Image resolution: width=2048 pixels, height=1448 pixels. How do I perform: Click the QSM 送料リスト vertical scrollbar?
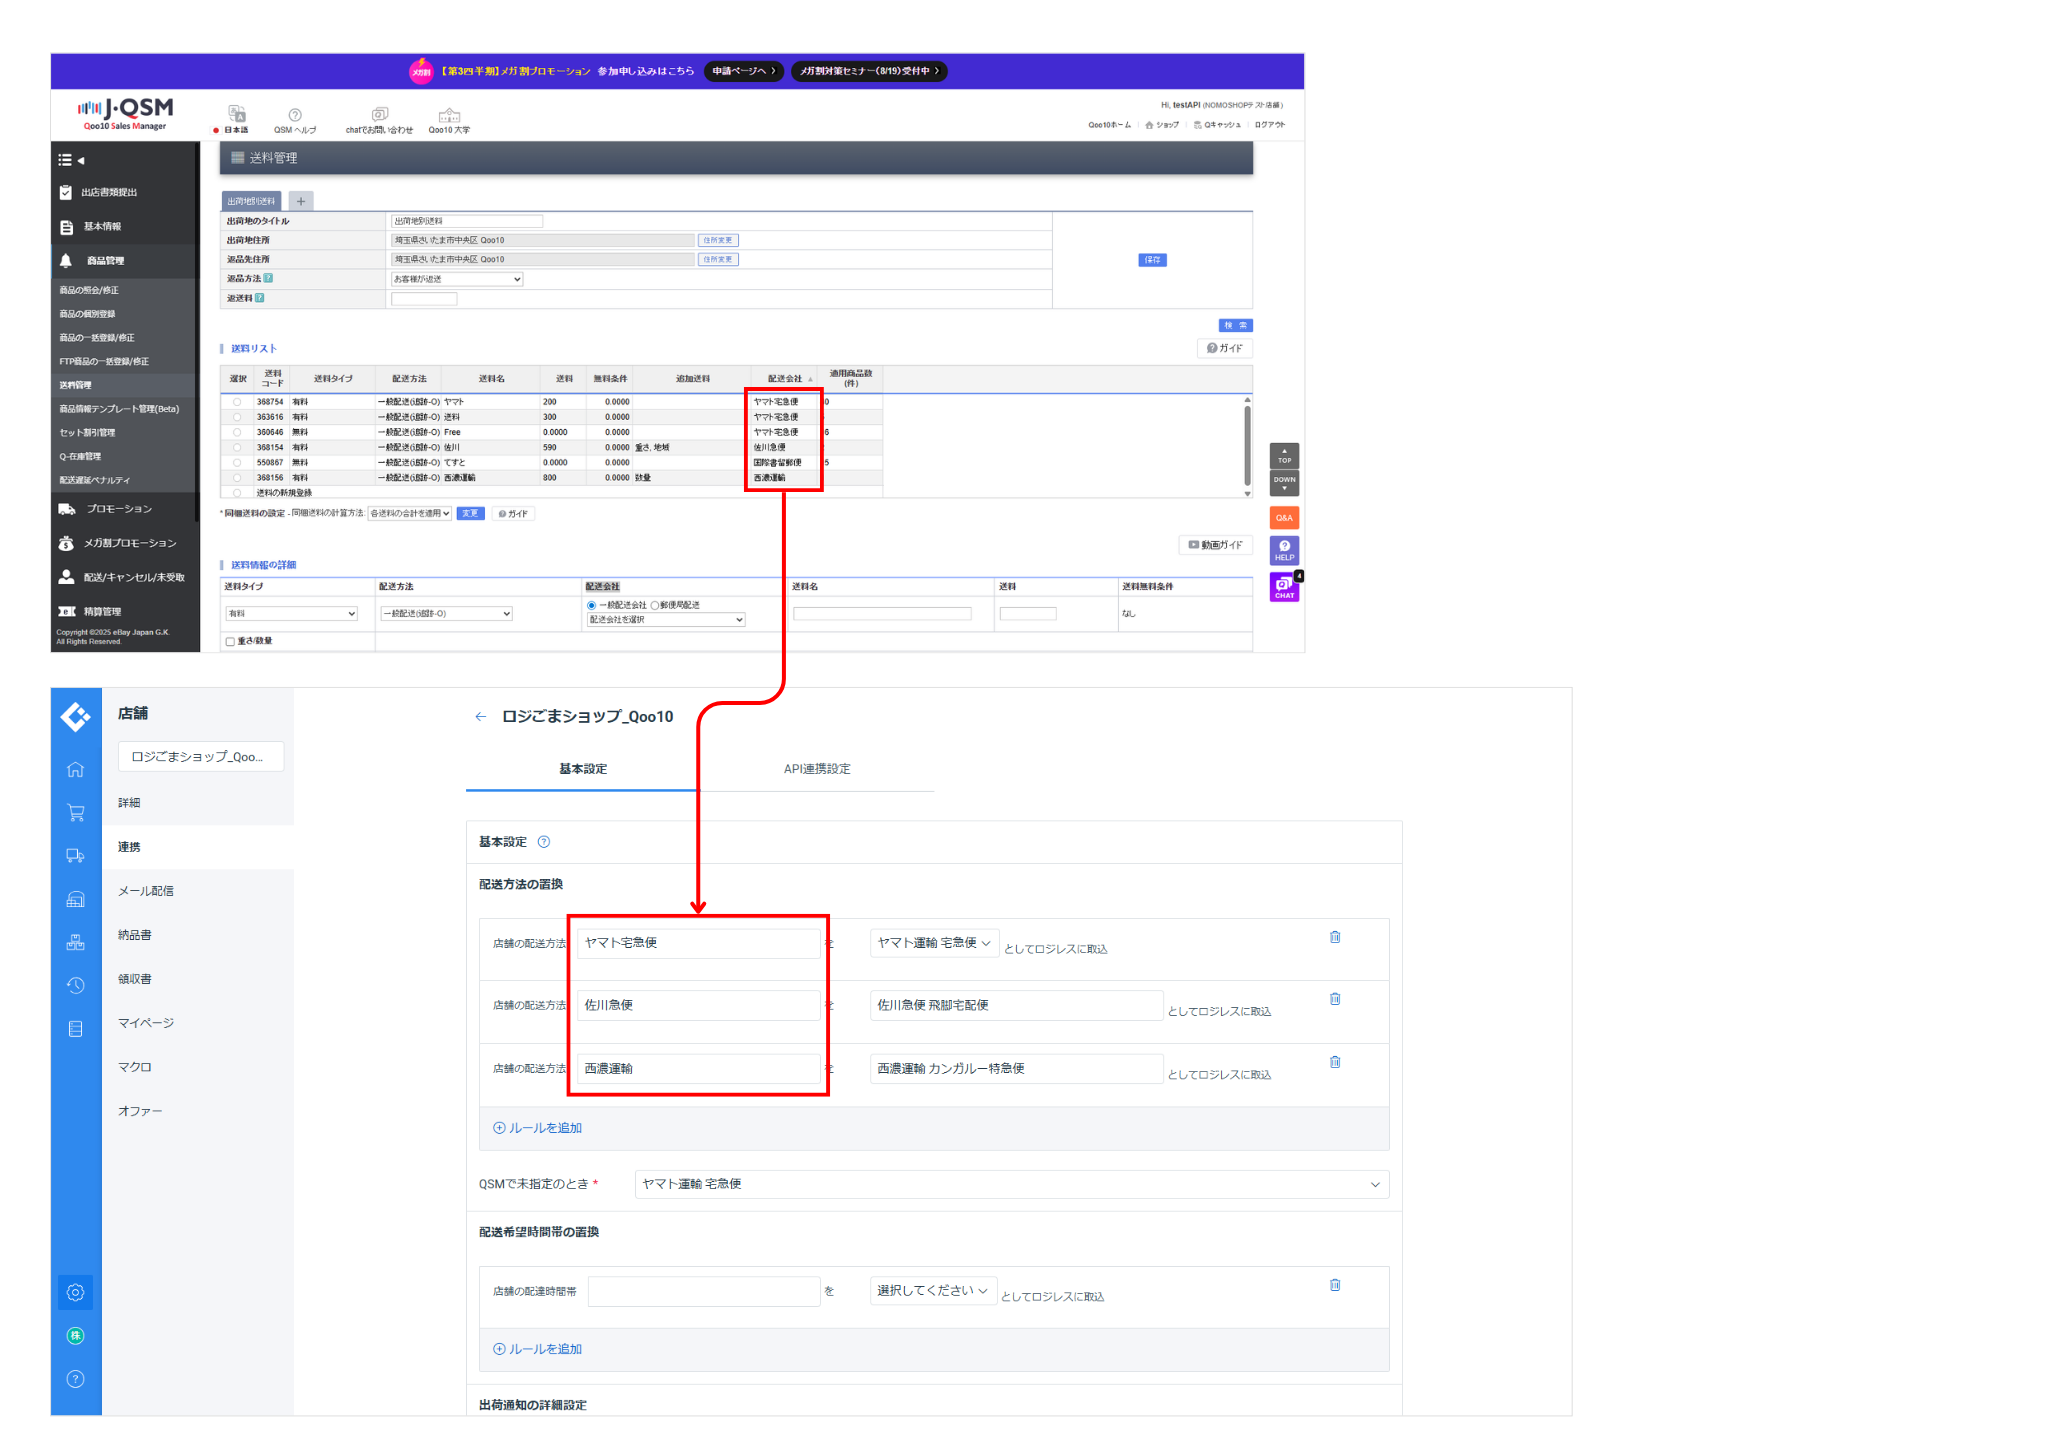[x=1247, y=447]
